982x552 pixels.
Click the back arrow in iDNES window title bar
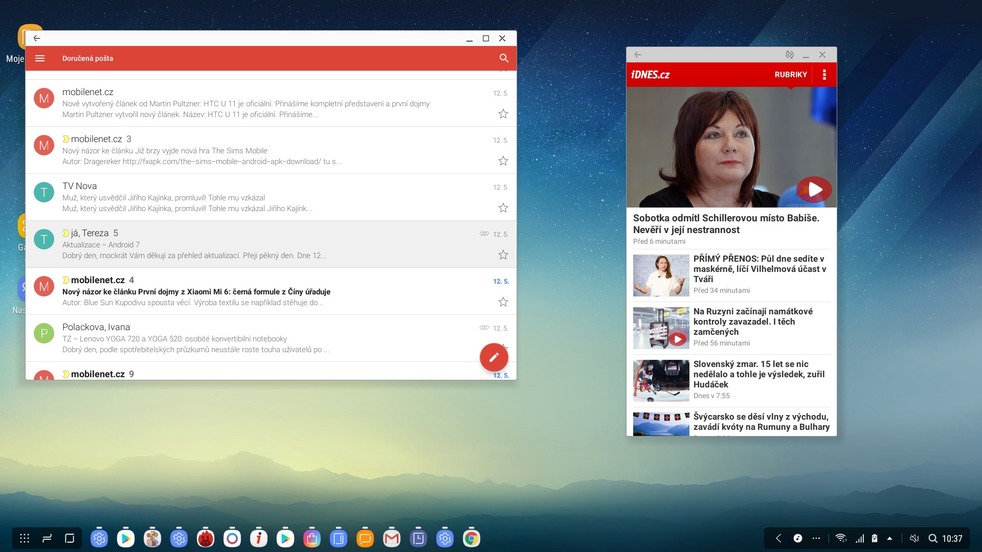[638, 55]
